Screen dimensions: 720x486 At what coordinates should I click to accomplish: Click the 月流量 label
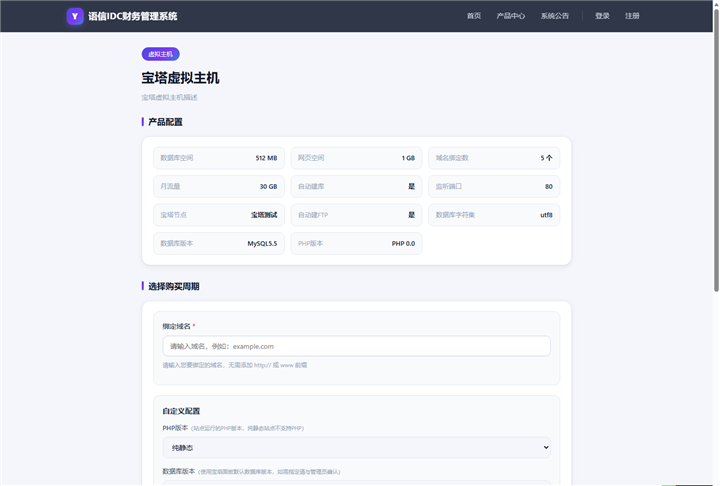point(170,186)
